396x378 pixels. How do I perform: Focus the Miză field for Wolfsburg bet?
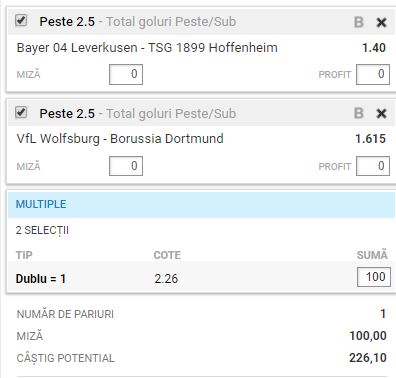126,166
